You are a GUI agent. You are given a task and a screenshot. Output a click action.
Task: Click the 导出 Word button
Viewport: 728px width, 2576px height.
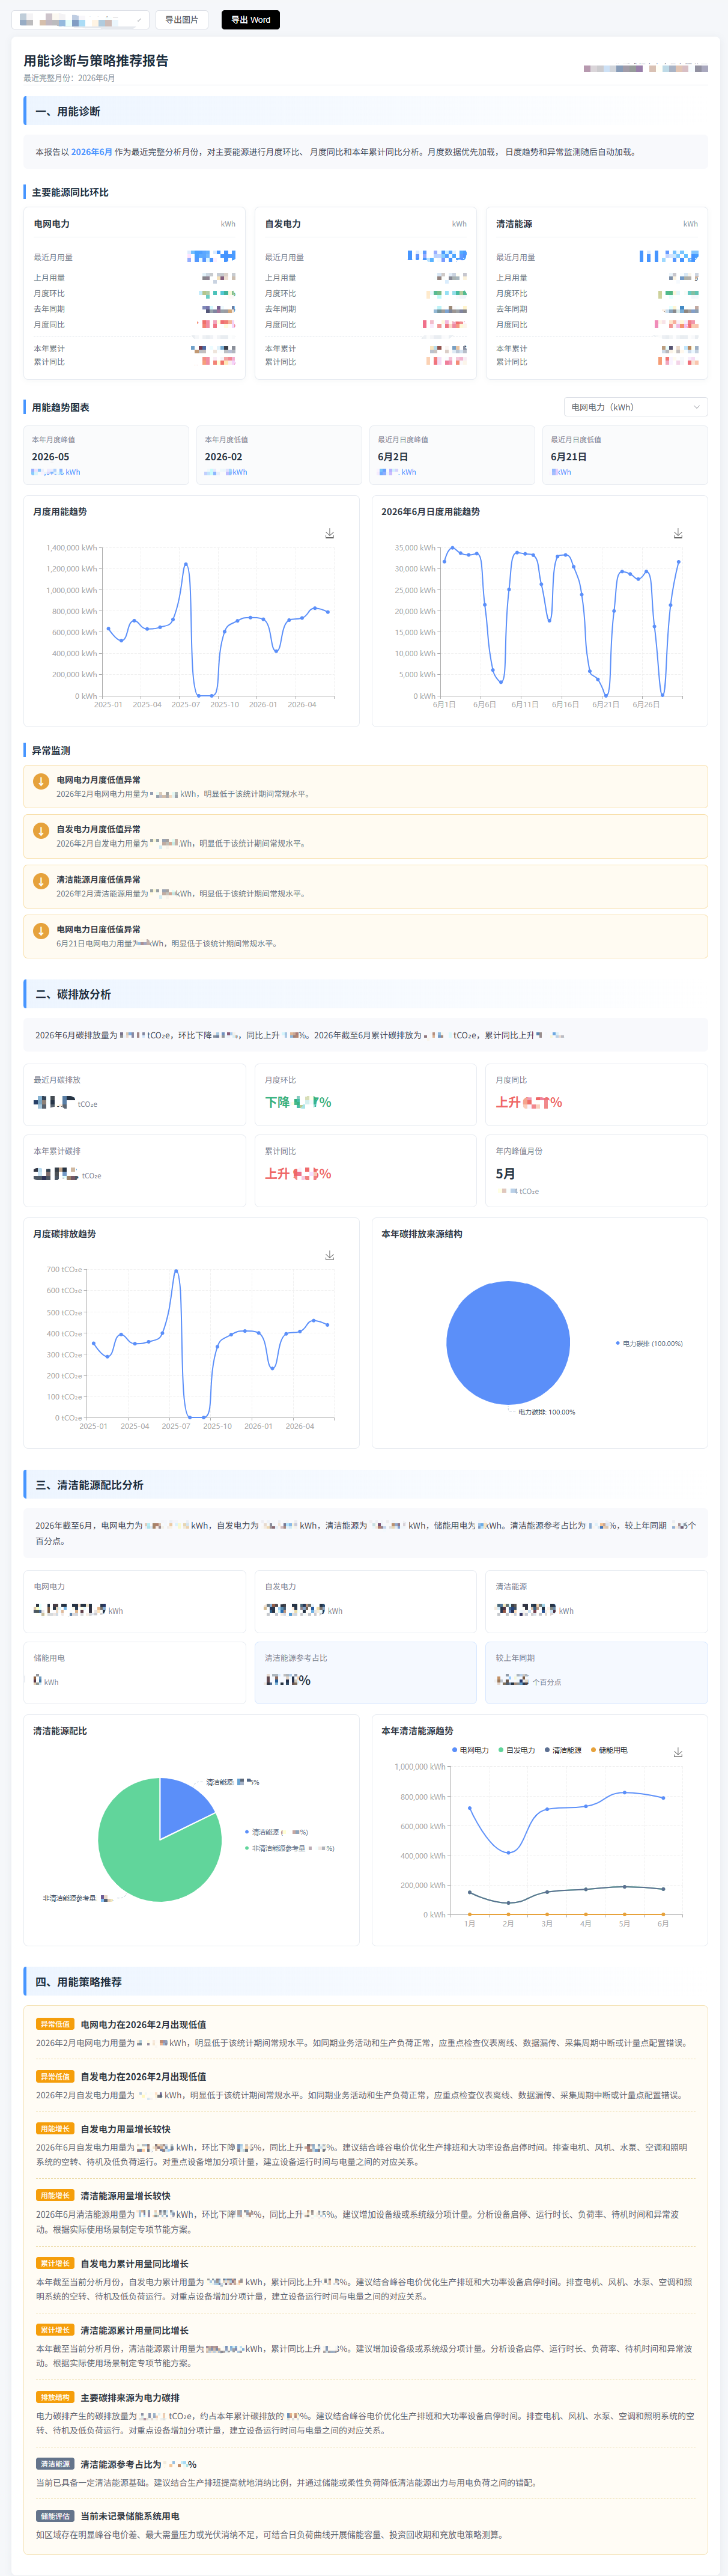coord(251,20)
